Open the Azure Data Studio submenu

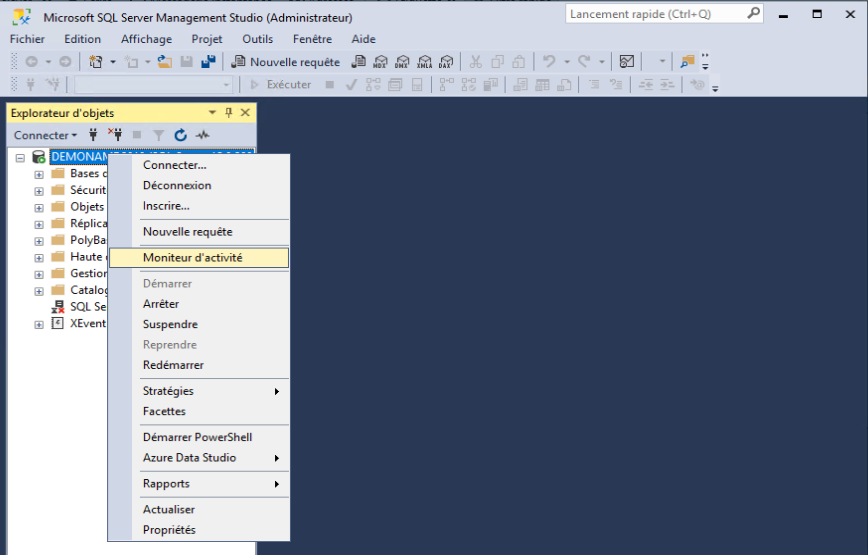(199, 458)
